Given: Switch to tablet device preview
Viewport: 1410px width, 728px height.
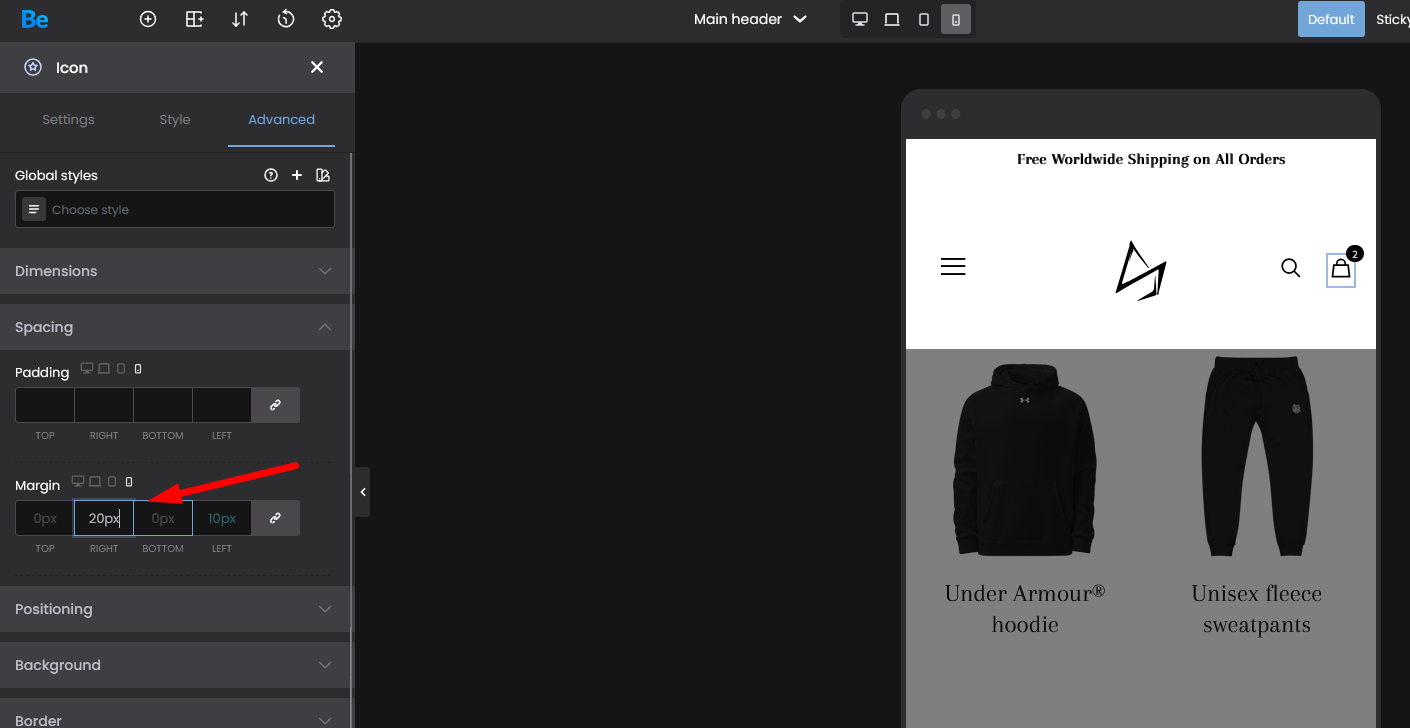Looking at the screenshot, I should tap(924, 19).
